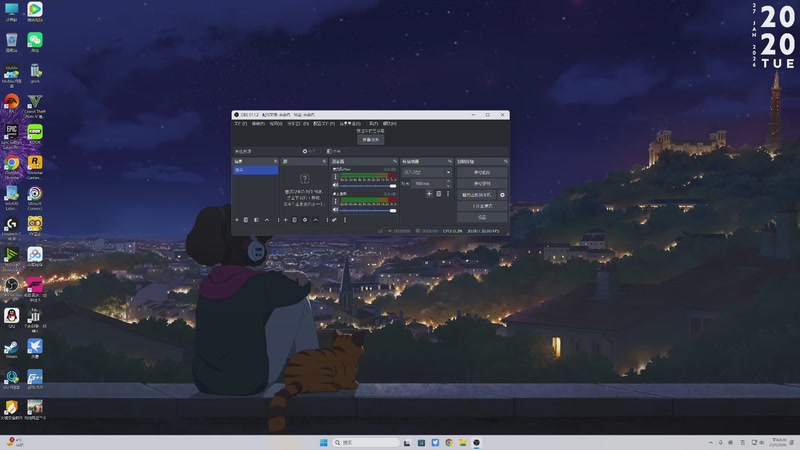
Task: Start the virtual camera
Action: (x=477, y=195)
